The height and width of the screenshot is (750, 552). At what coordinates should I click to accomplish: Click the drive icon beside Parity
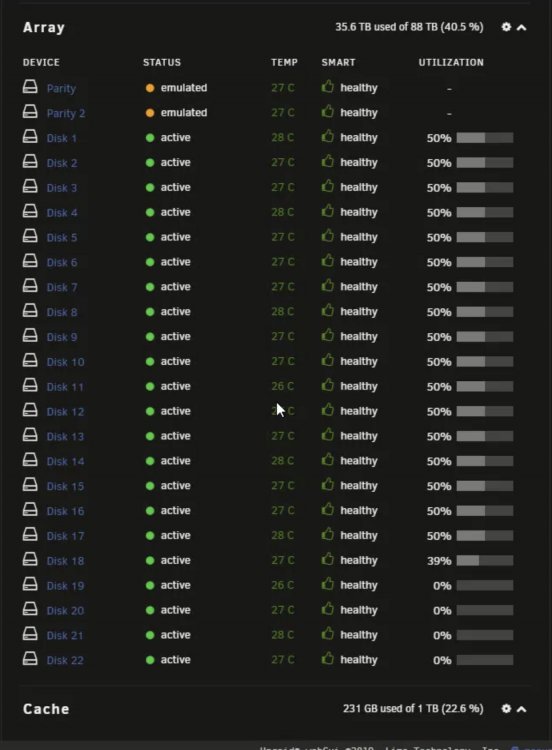click(30, 87)
